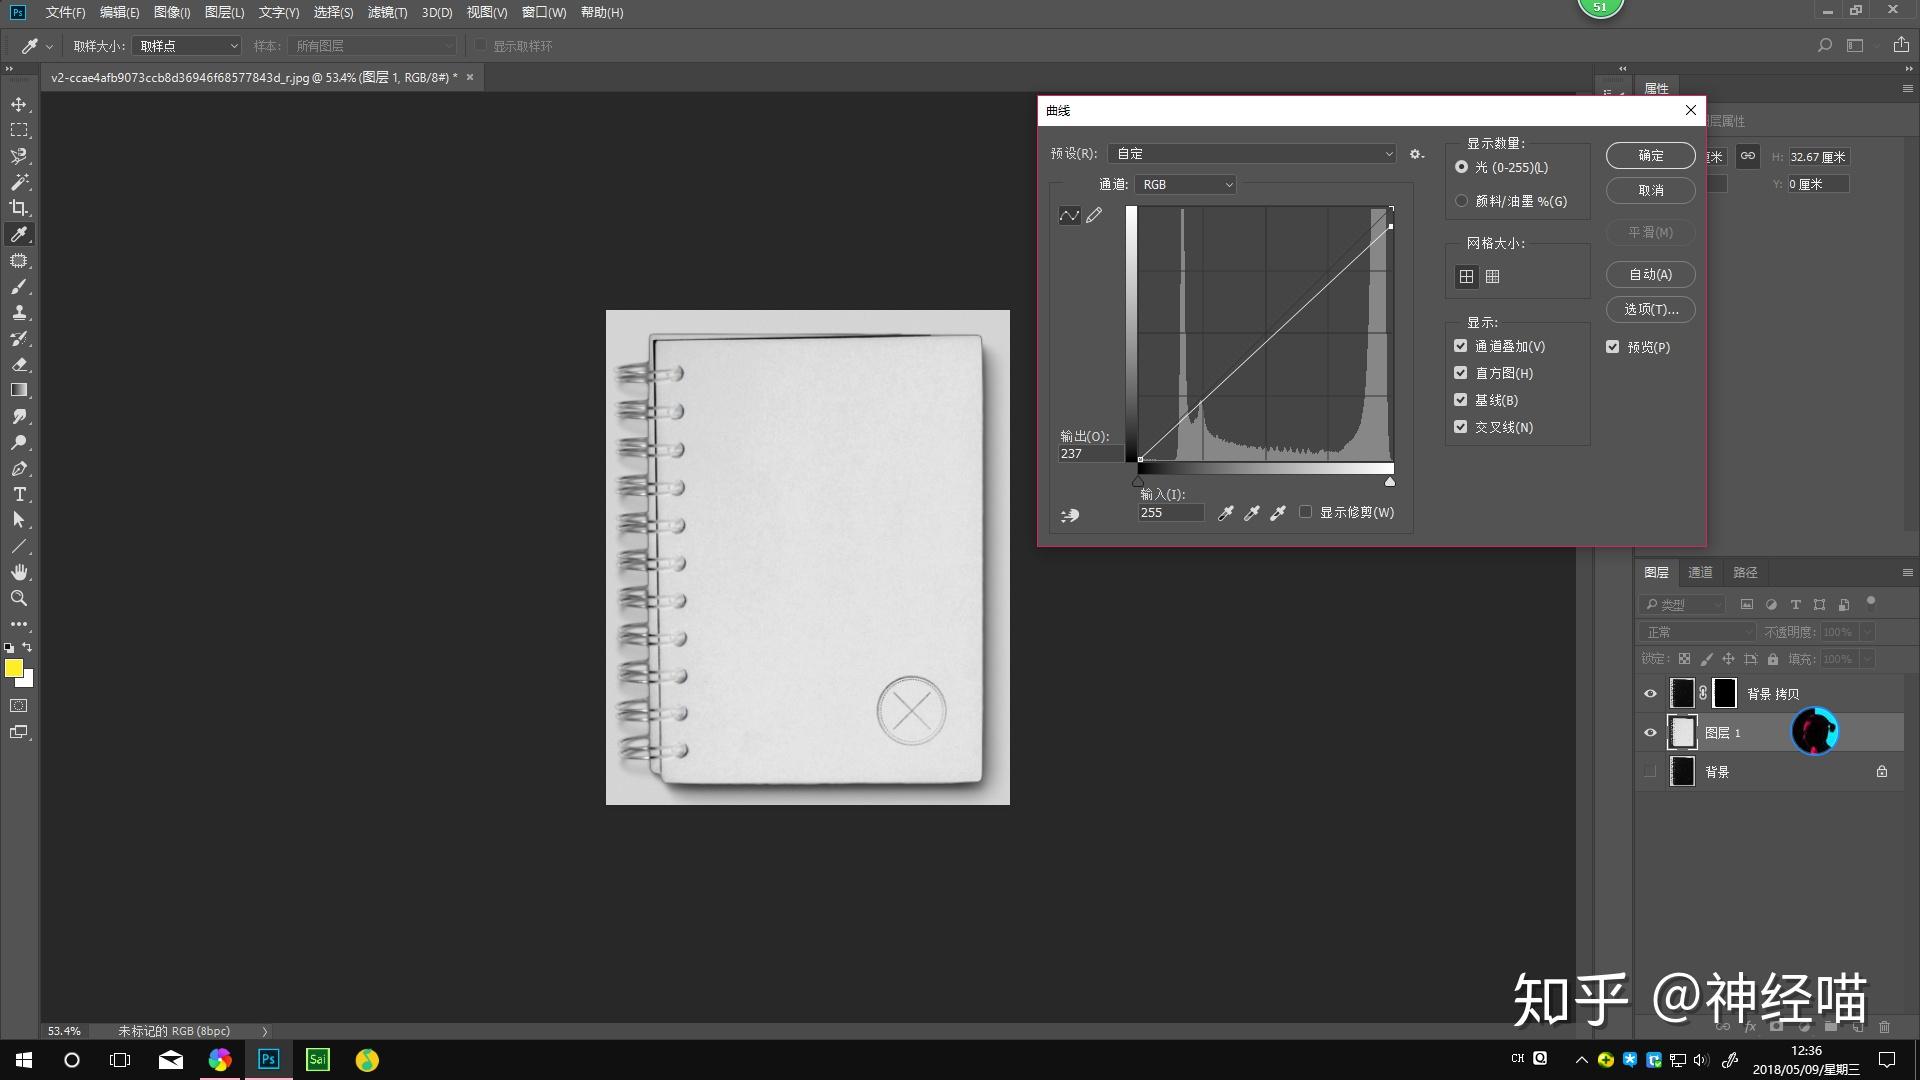Confirm Curves with the 确定 button
1920x1080 pixels.
pyautogui.click(x=1651, y=156)
